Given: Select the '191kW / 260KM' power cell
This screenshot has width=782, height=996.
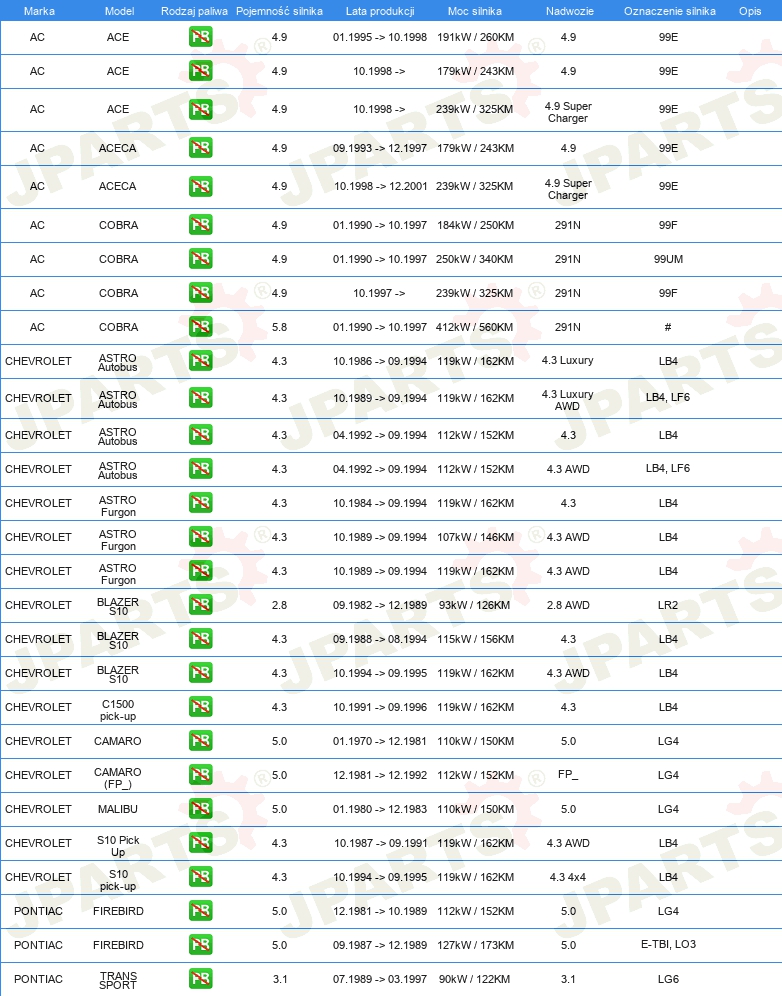Looking at the screenshot, I should 475,37.
